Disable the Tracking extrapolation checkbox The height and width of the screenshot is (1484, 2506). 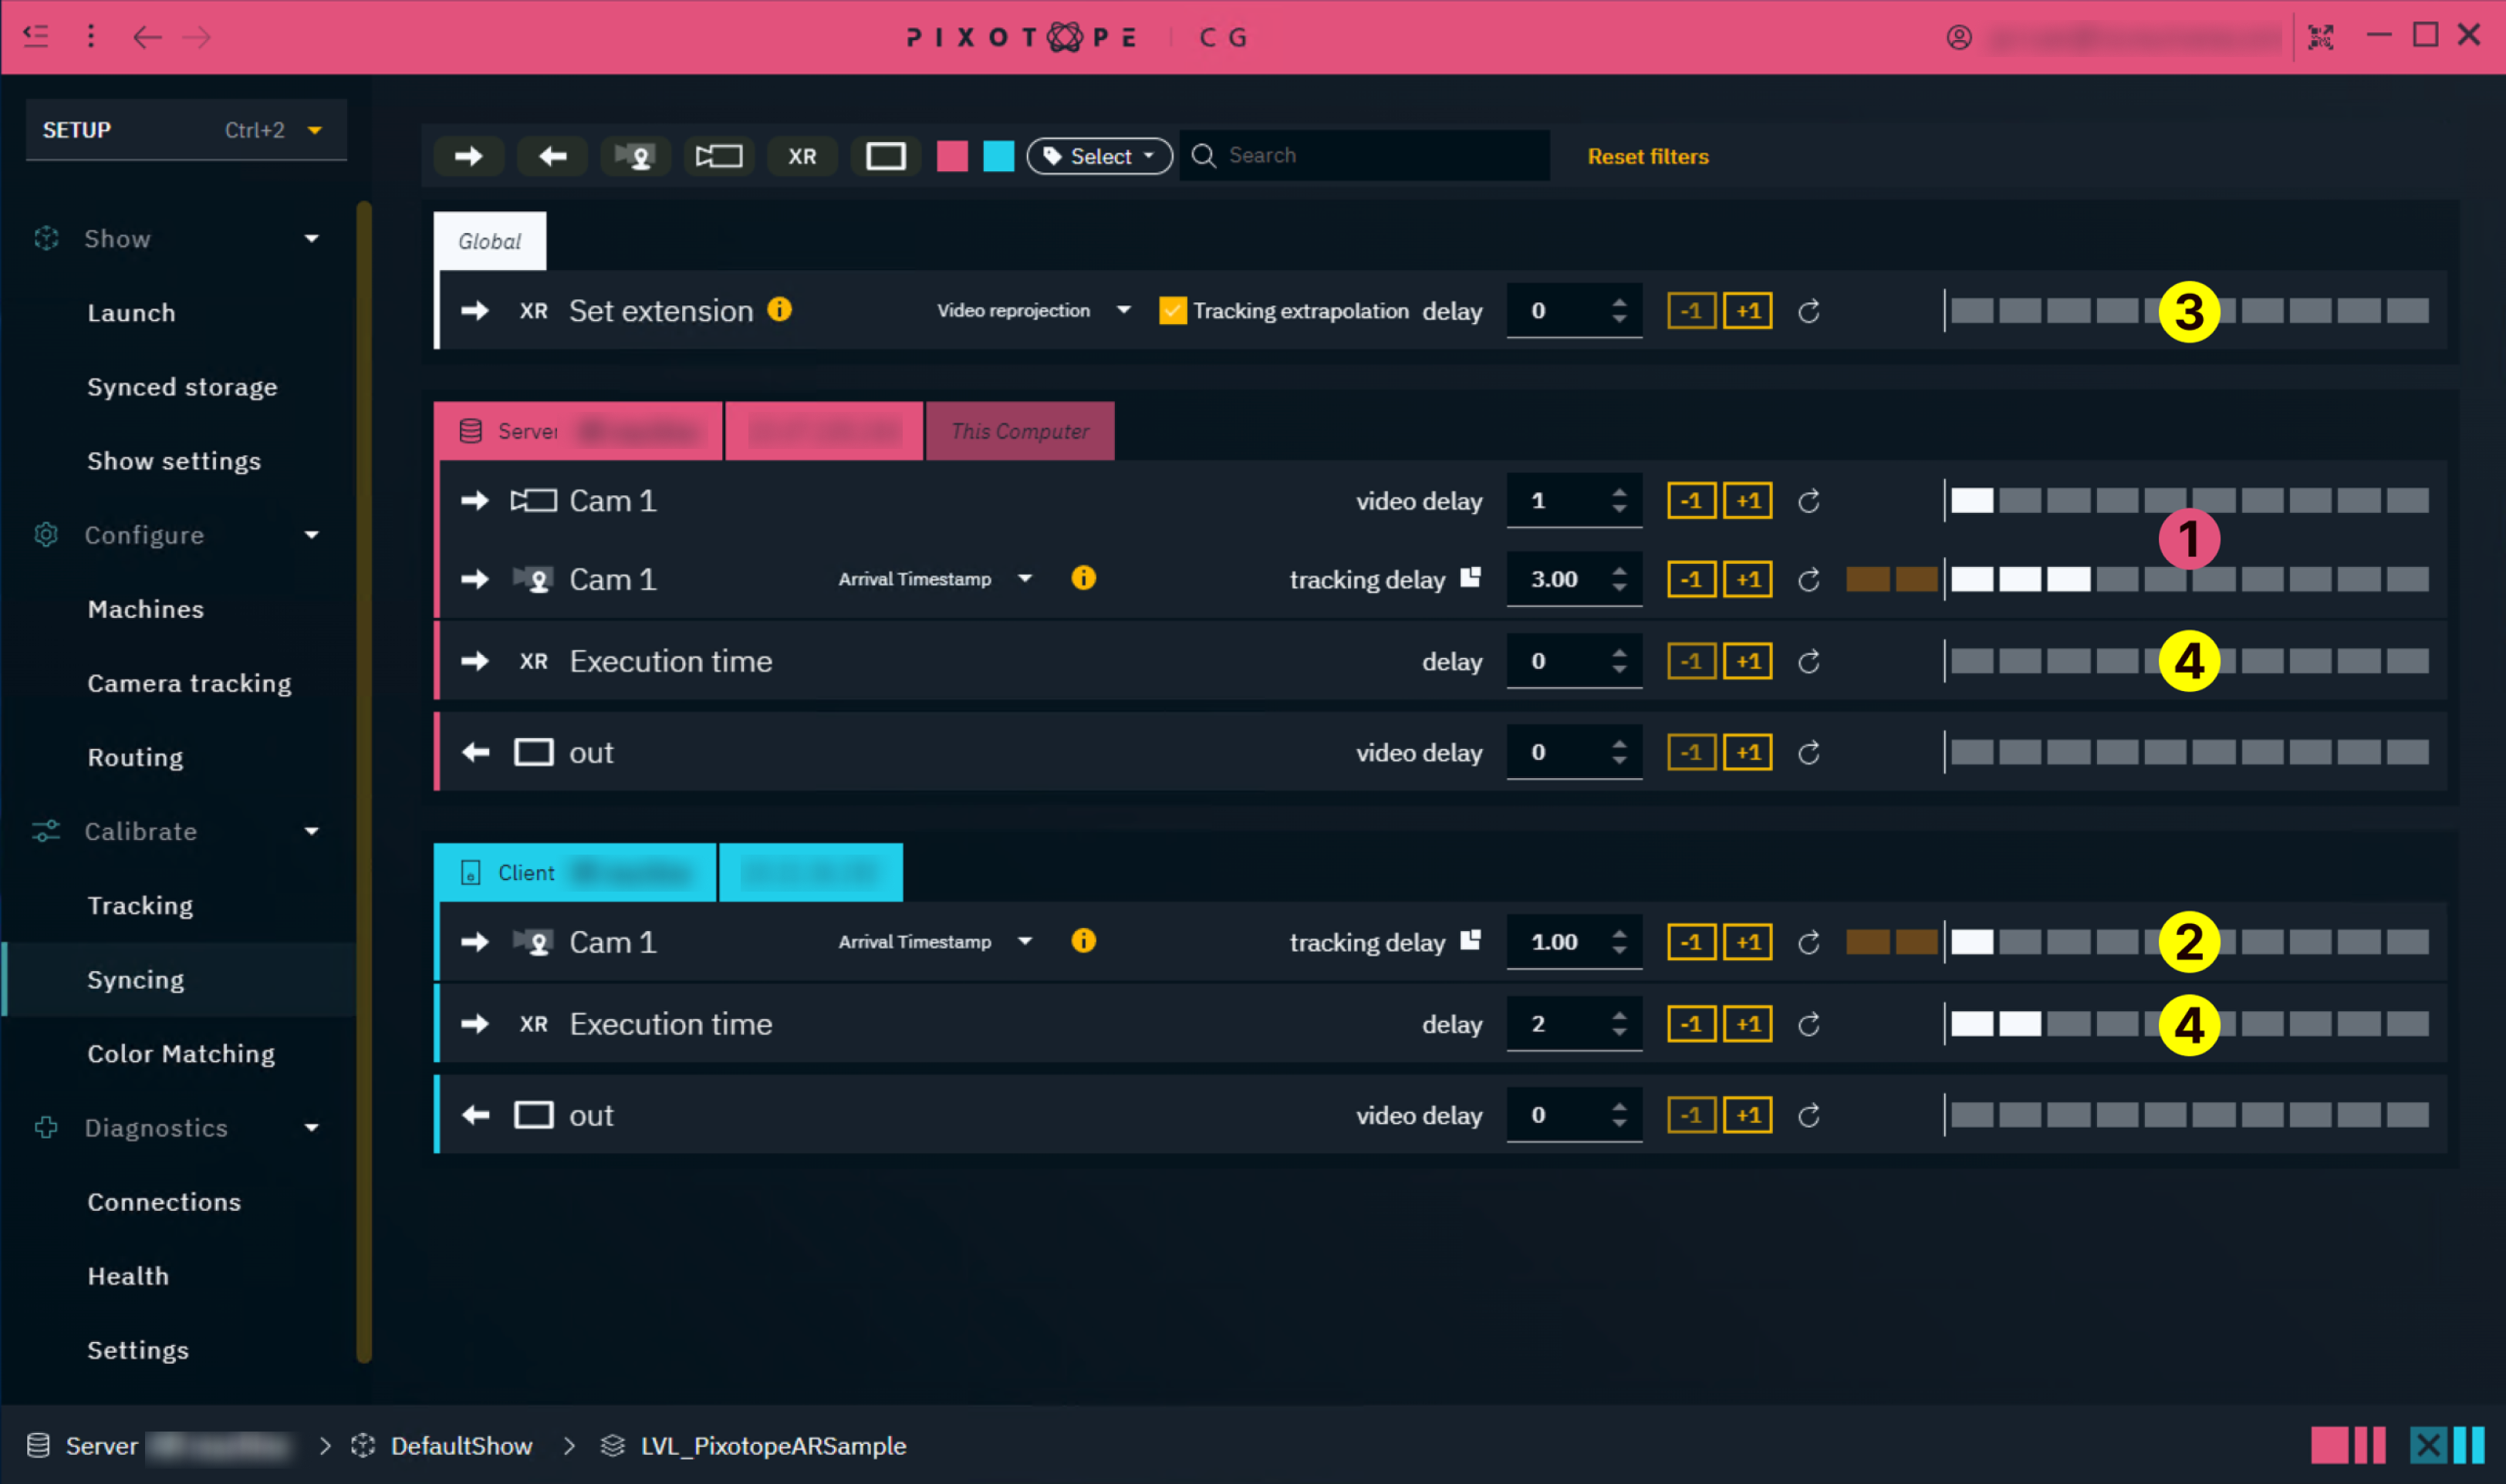(x=1172, y=311)
